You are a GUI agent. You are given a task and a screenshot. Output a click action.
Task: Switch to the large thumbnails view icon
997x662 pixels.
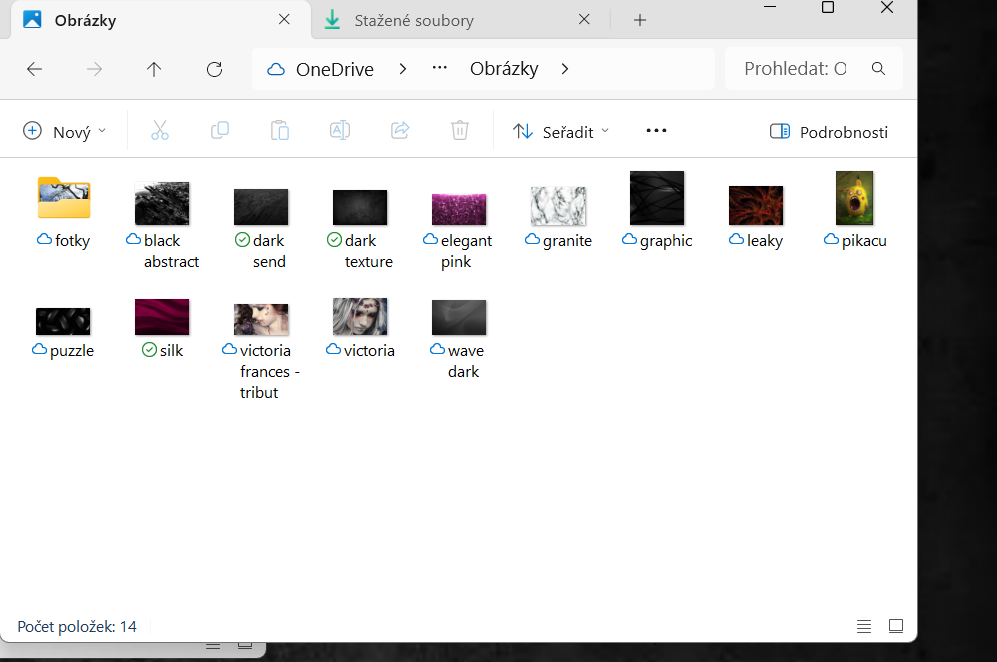pos(896,626)
